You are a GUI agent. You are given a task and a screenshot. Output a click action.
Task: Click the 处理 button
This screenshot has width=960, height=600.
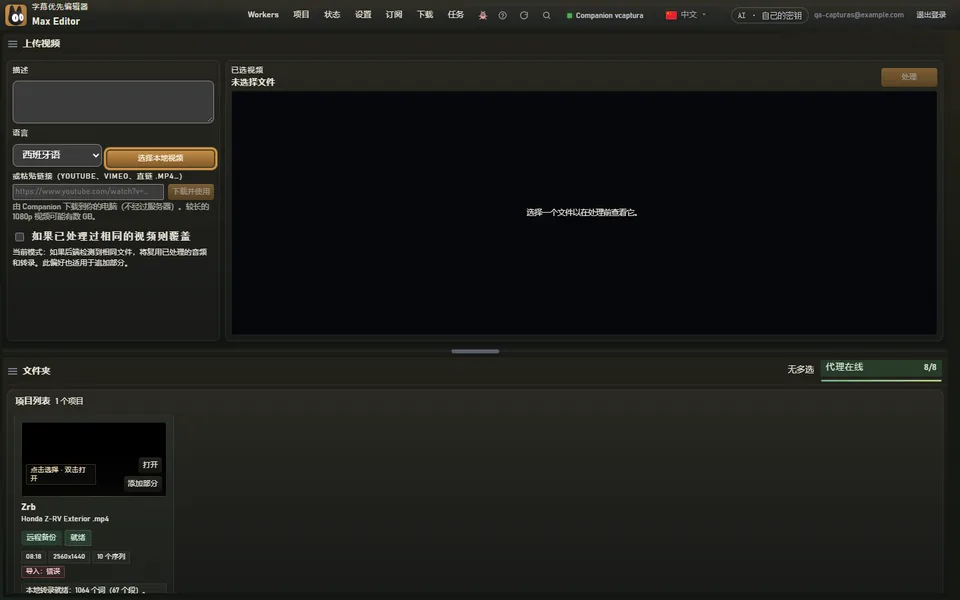pyautogui.click(x=909, y=77)
